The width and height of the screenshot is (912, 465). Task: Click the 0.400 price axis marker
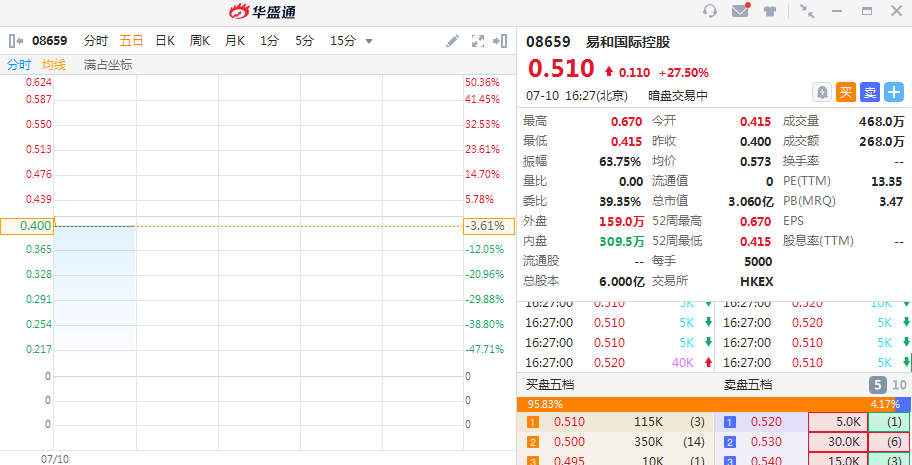(27, 226)
